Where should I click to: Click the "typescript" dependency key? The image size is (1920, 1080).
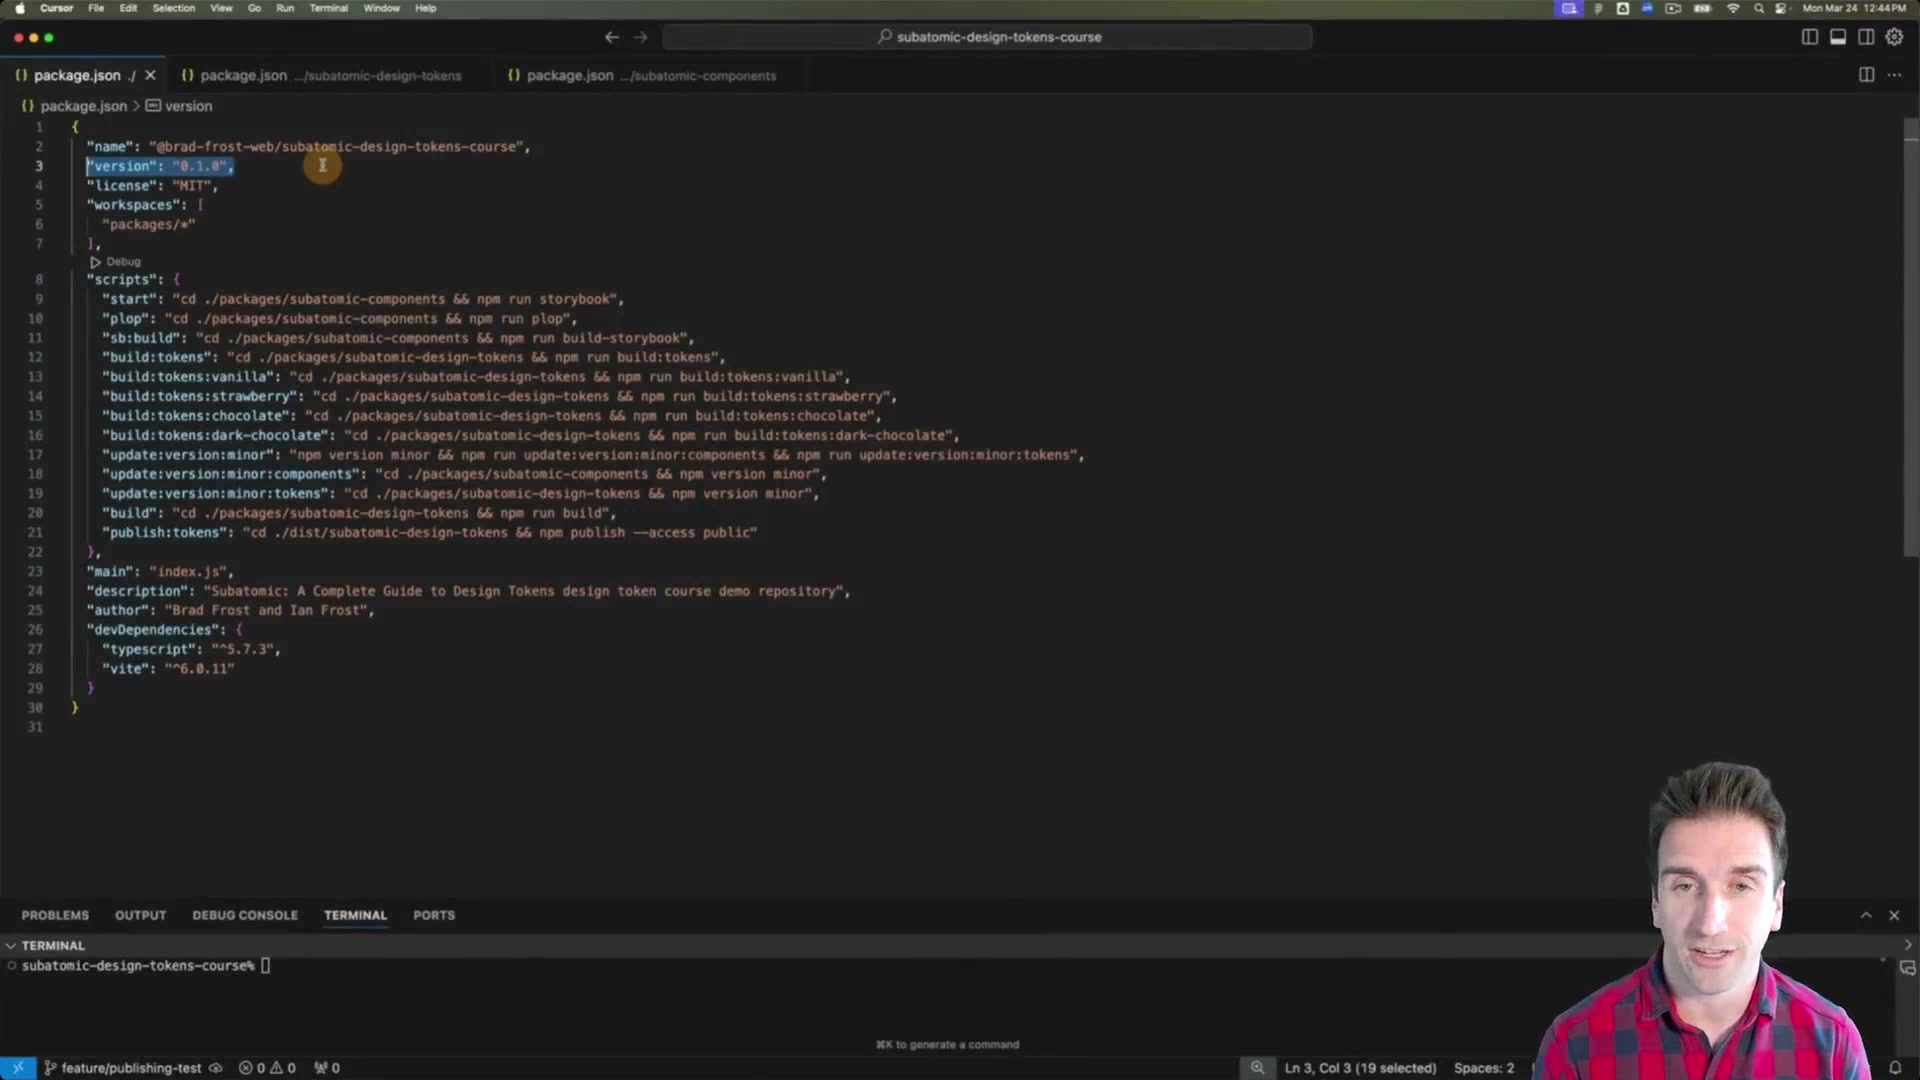148,650
